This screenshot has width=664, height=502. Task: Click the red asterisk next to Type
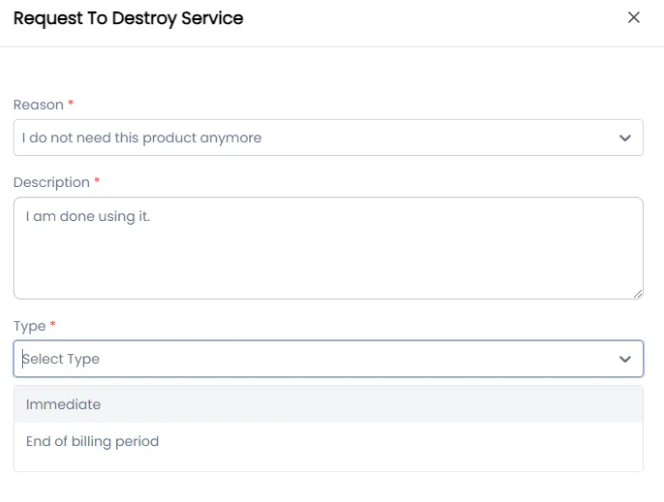pyautogui.click(x=52, y=326)
